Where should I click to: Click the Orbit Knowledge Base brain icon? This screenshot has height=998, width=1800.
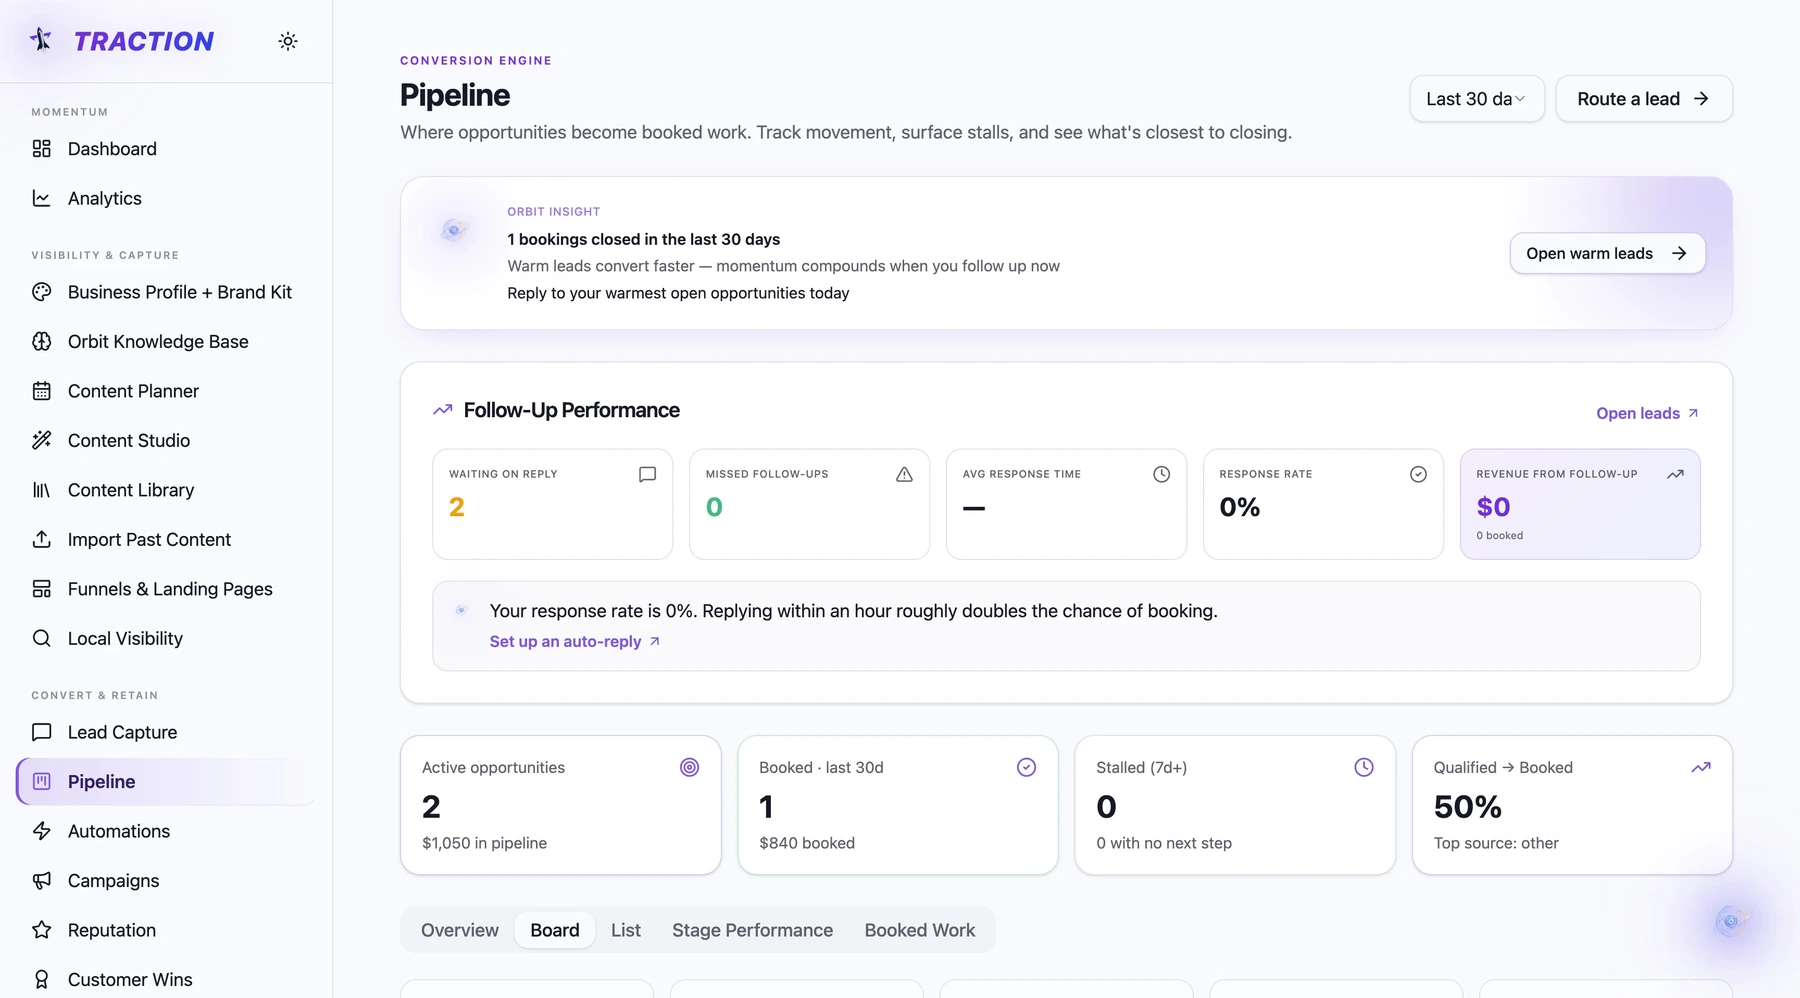(41, 341)
